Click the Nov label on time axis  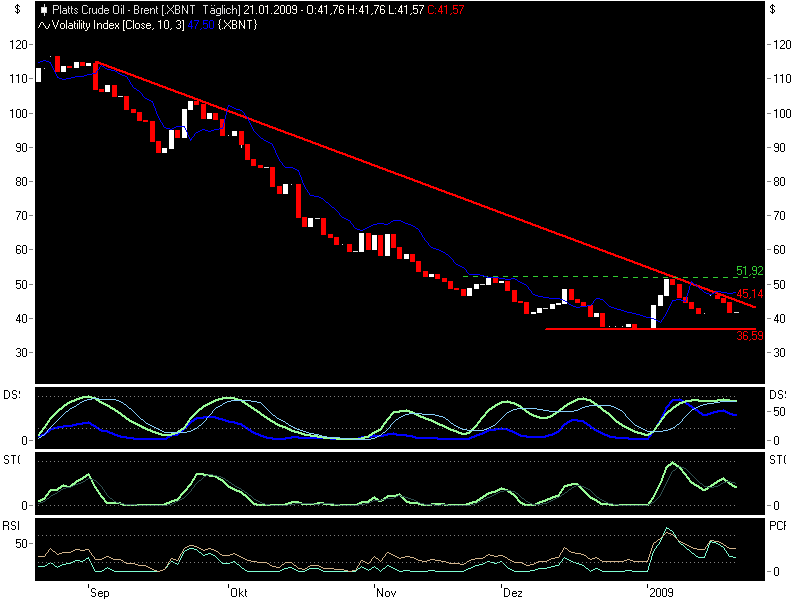386,592
